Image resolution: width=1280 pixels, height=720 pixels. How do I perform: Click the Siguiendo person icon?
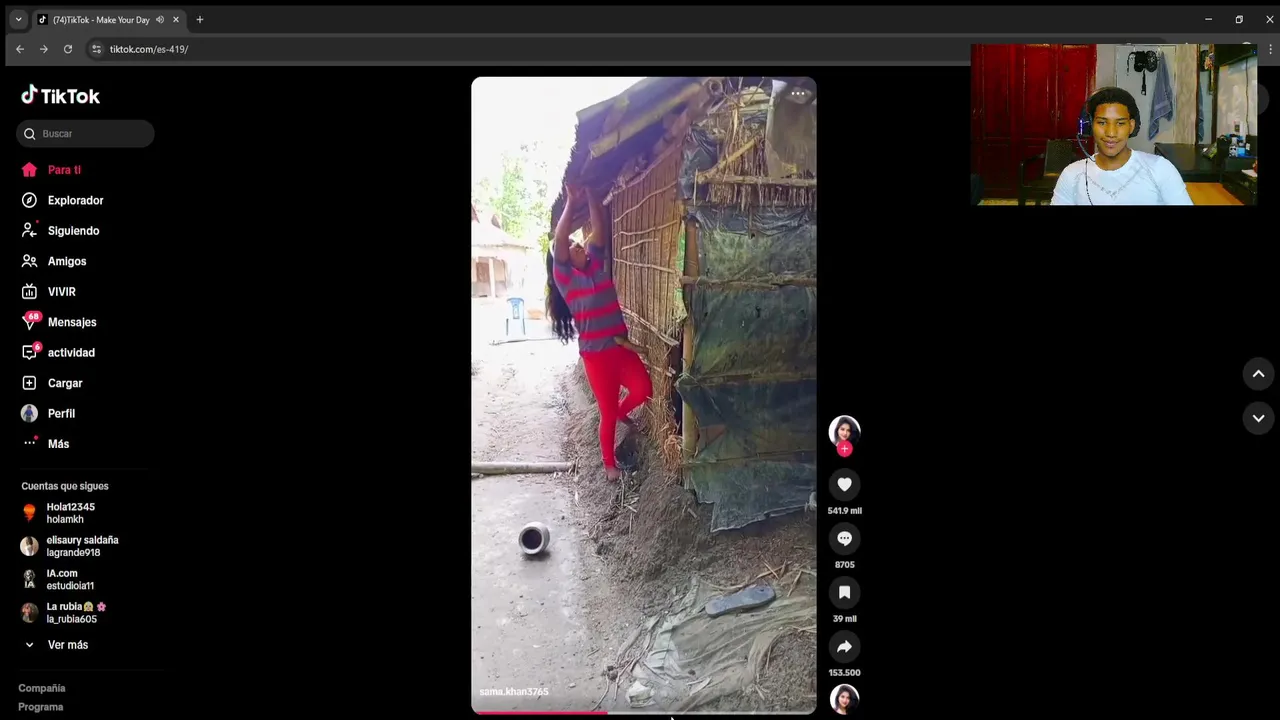point(29,230)
